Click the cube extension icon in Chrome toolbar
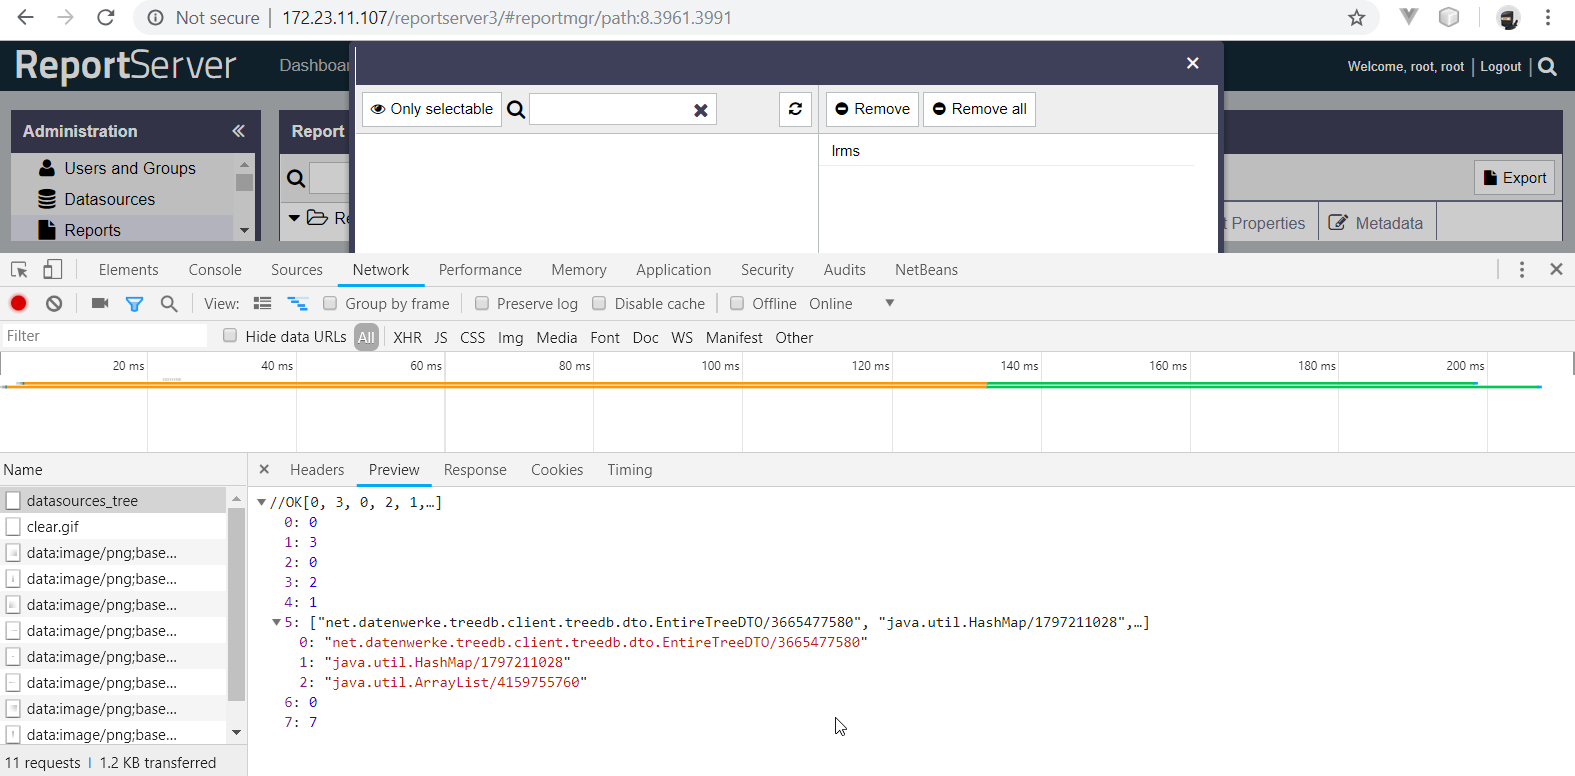1575x776 pixels. (x=1449, y=17)
